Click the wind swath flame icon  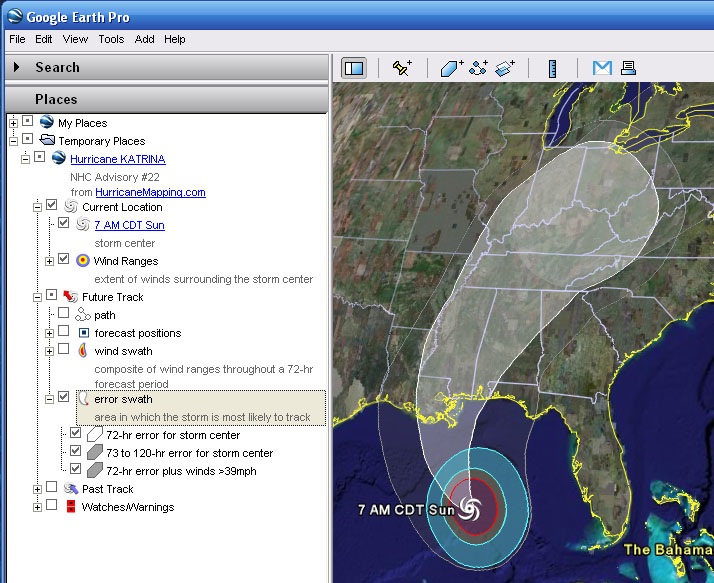tap(82, 350)
